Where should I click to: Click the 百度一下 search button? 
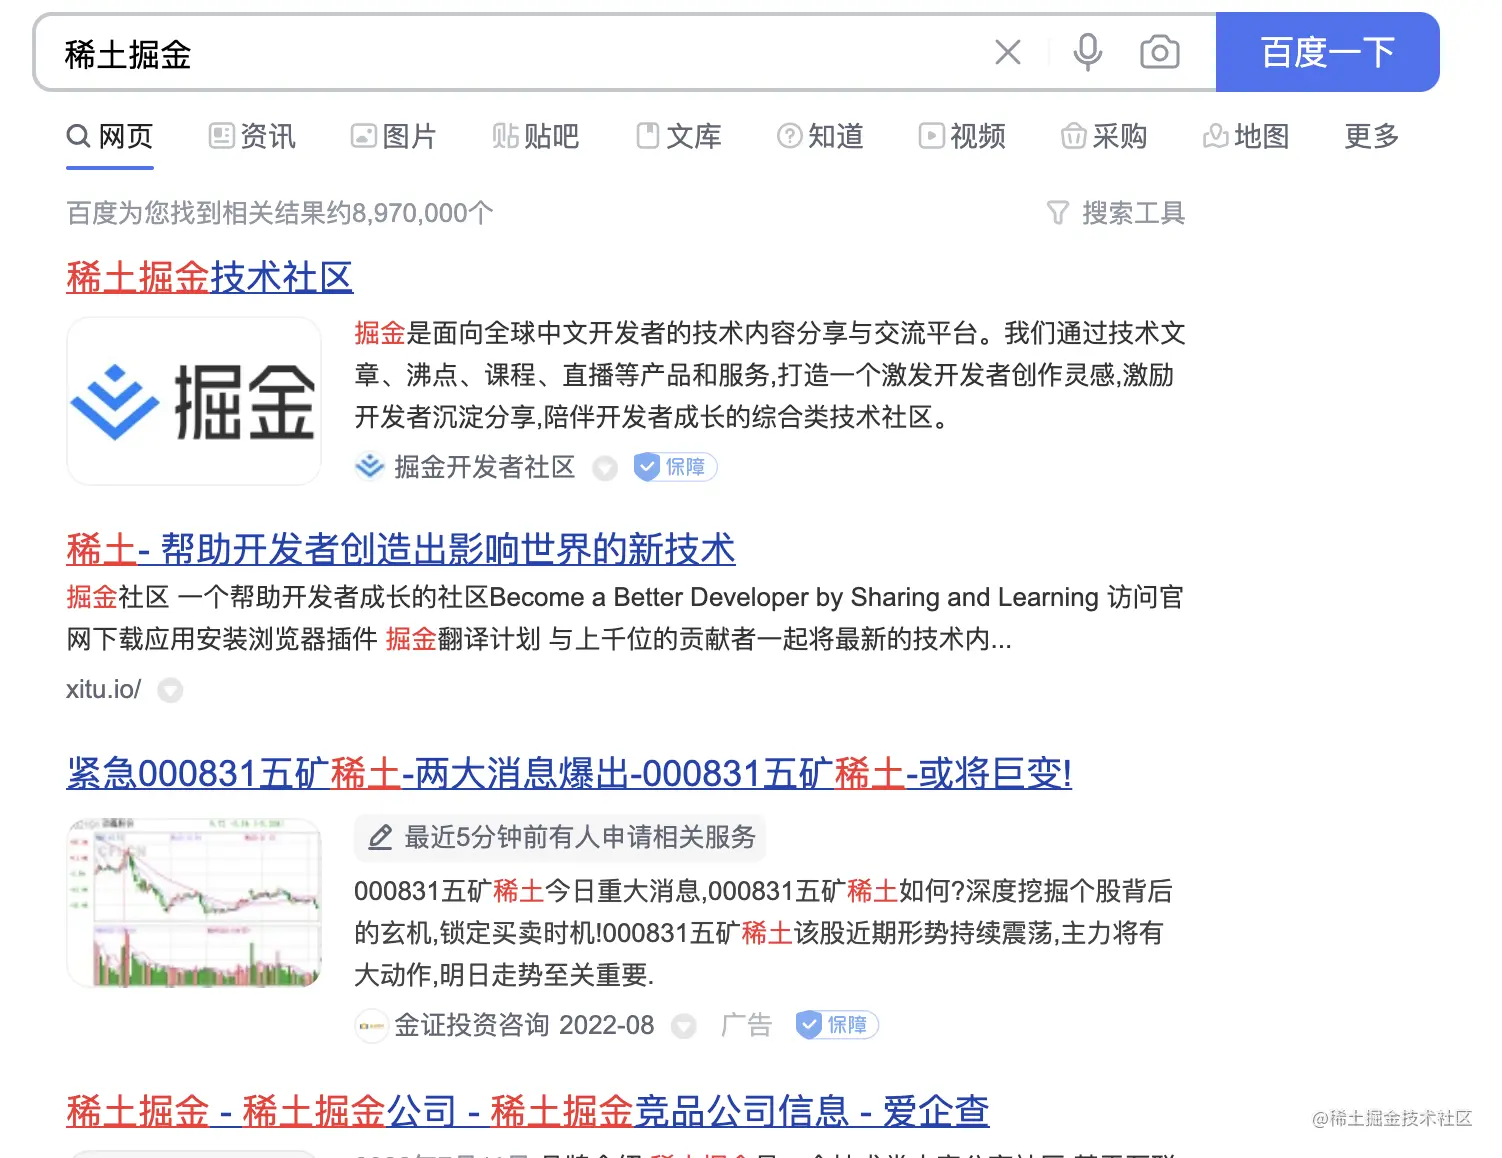point(1327,52)
